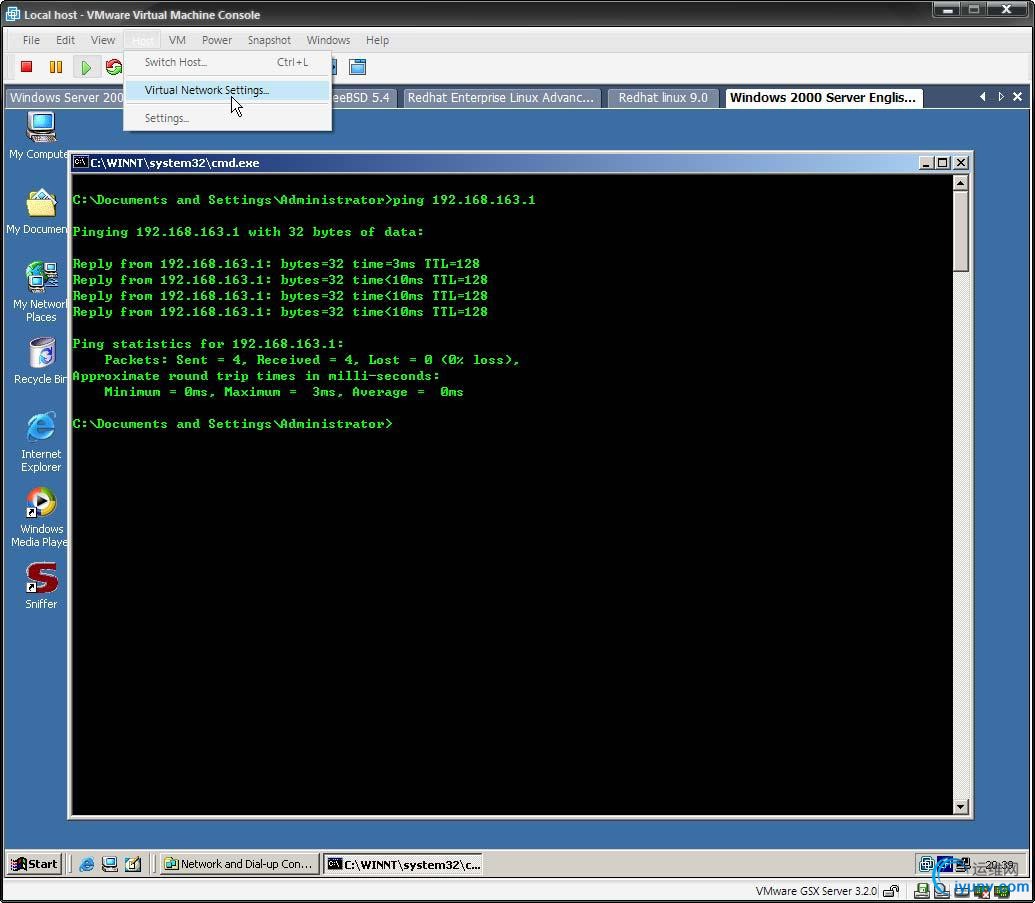Select Windows 2000 Server Englis tab
Screen dimensions: 1035x903
822,98
